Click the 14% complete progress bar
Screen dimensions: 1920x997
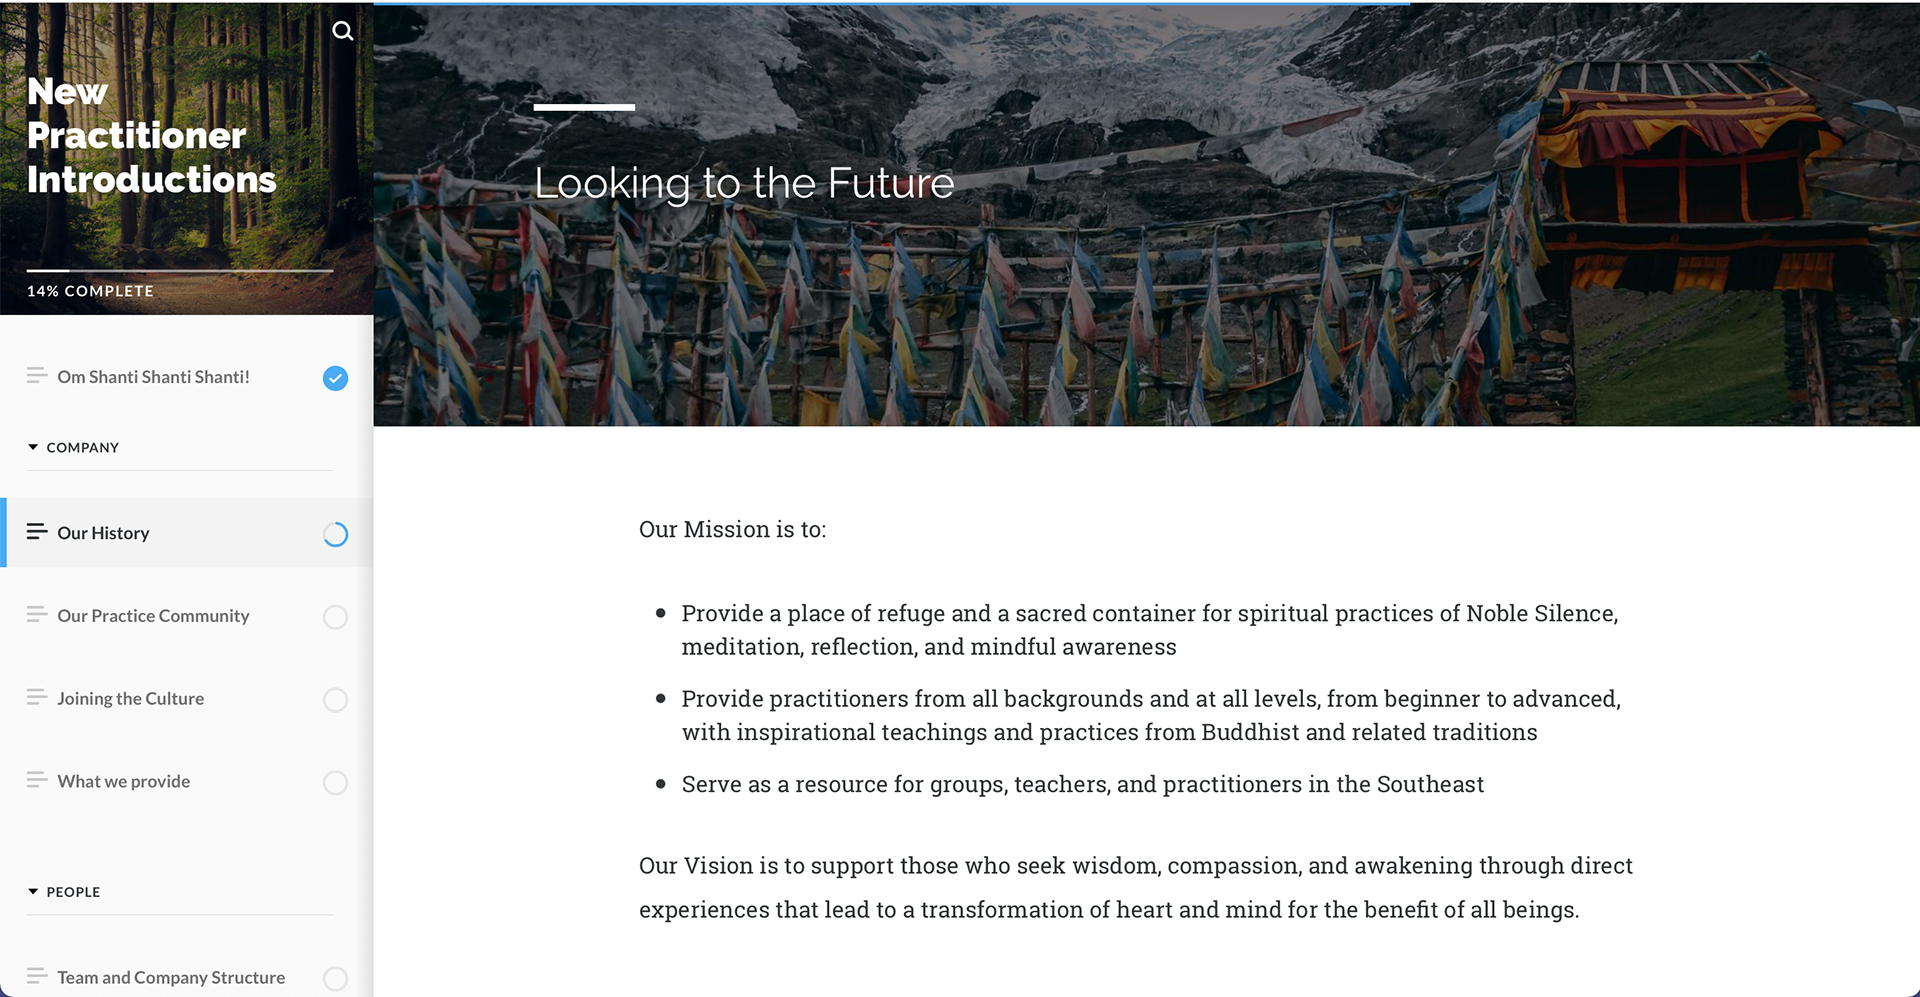(180, 271)
